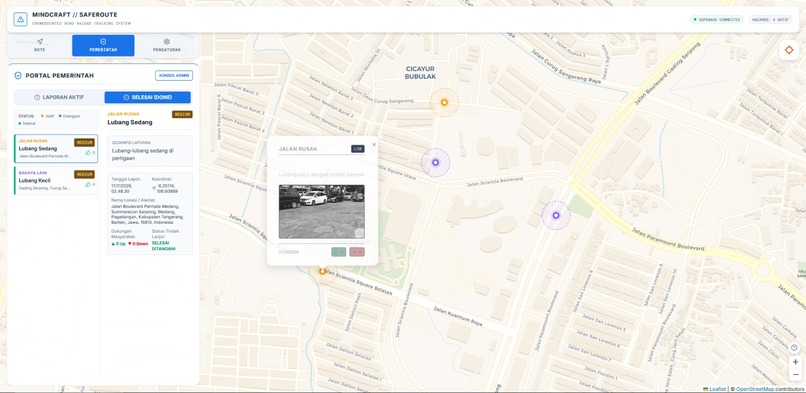
Task: Select the Lubang Sedang report card
Action: (56, 148)
